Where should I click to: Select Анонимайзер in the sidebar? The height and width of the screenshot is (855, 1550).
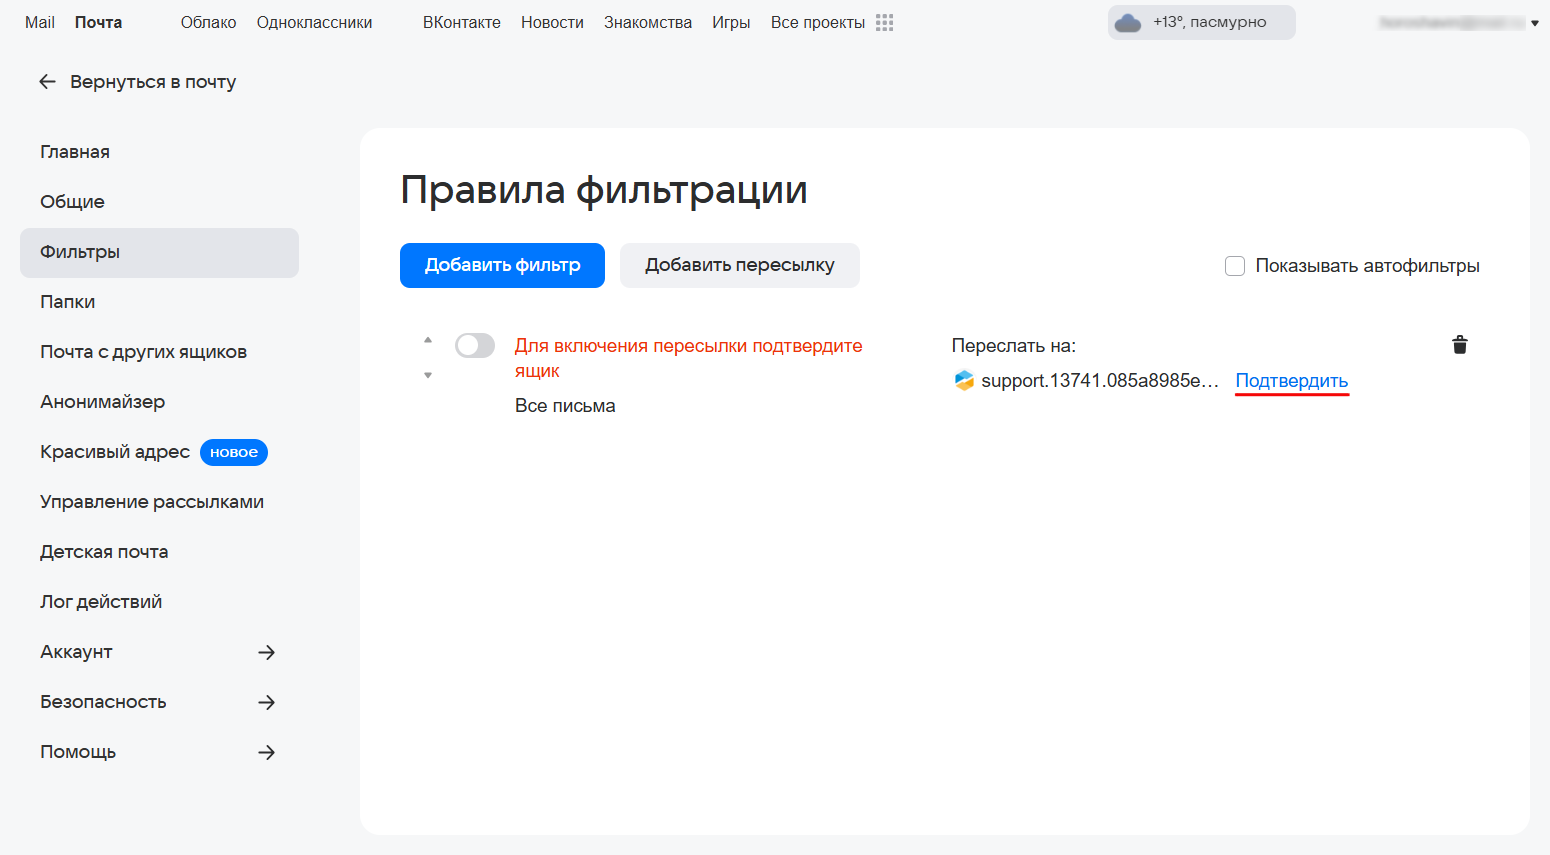(x=102, y=402)
